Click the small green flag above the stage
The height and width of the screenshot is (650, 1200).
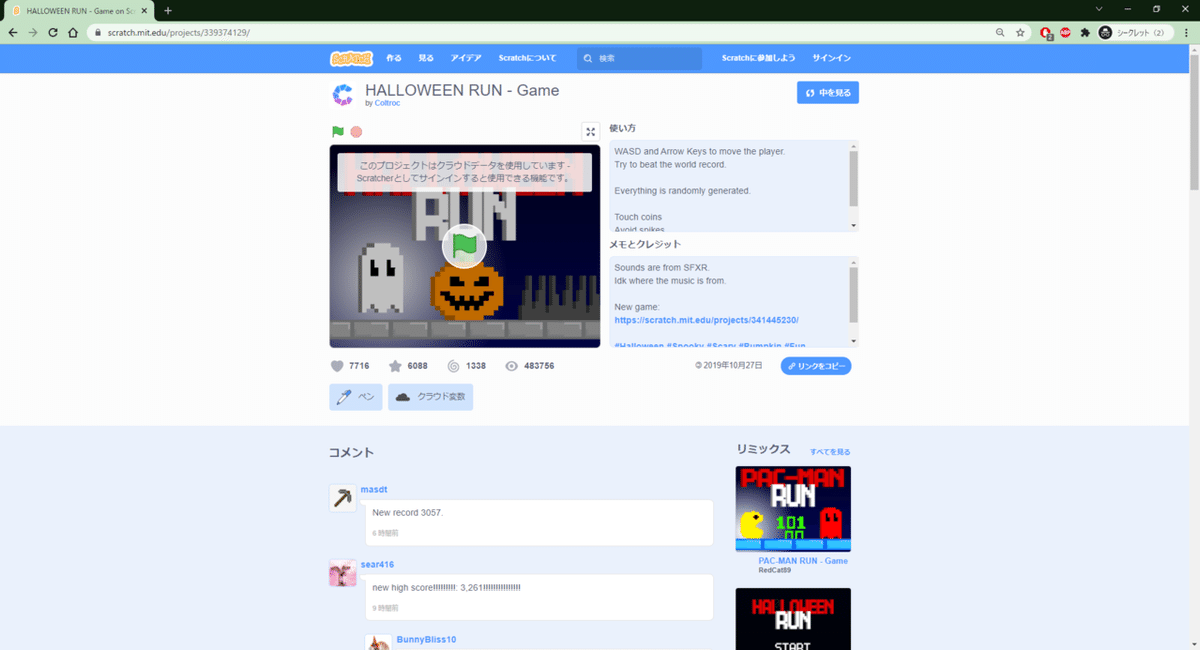tap(338, 131)
